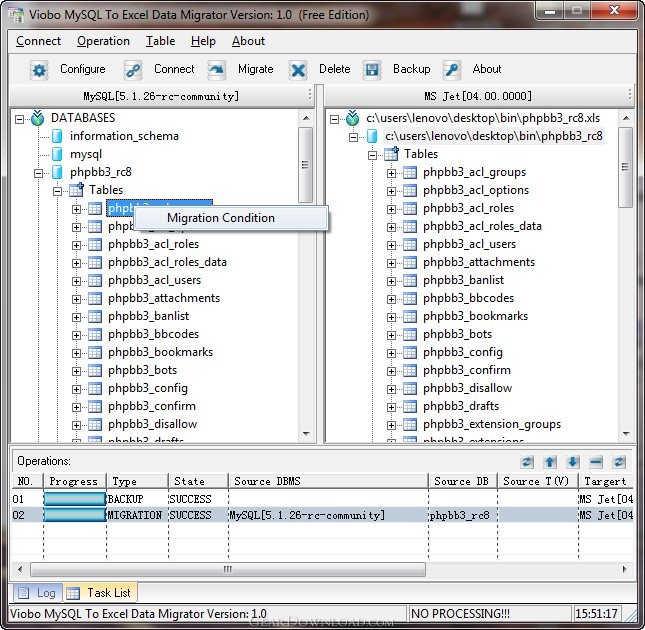Click the mysql database icon

[x=58, y=154]
